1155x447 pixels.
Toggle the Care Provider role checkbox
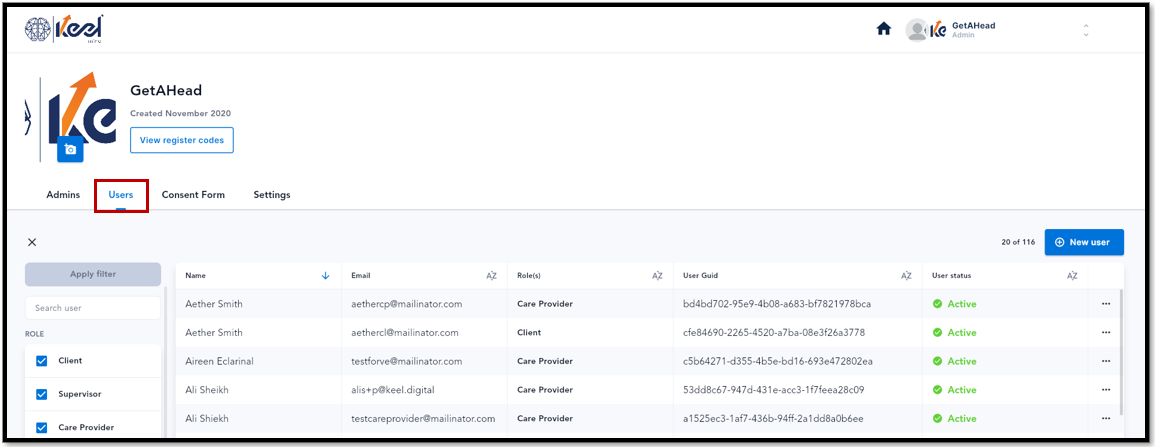coord(42,427)
